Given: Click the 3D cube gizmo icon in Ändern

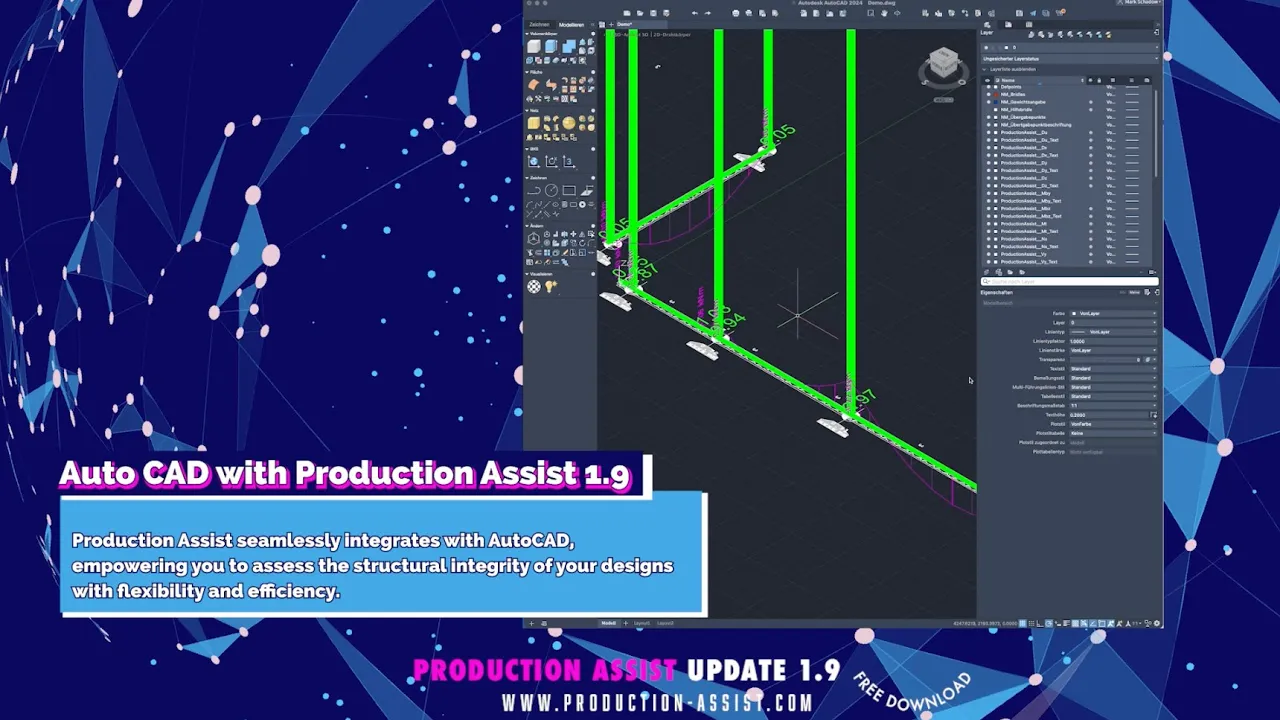Looking at the screenshot, I should point(532,239).
